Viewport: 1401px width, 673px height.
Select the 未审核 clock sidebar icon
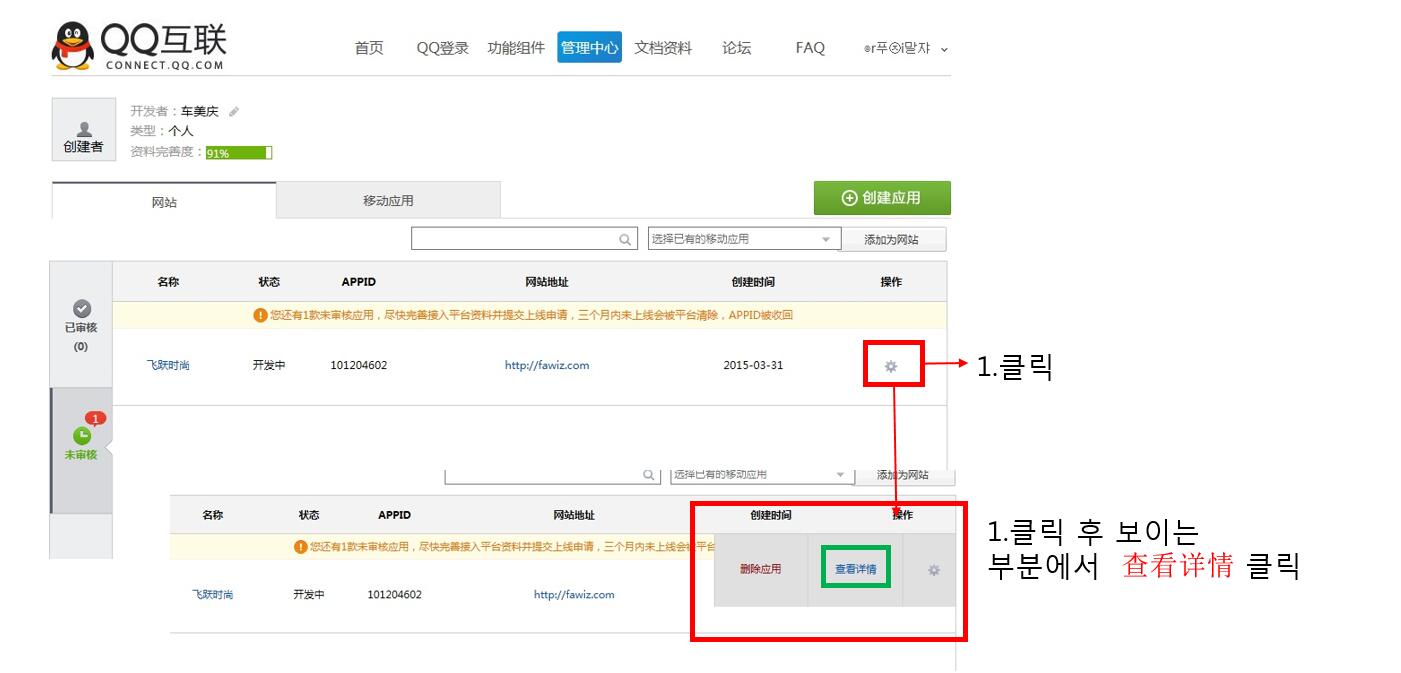(82, 436)
